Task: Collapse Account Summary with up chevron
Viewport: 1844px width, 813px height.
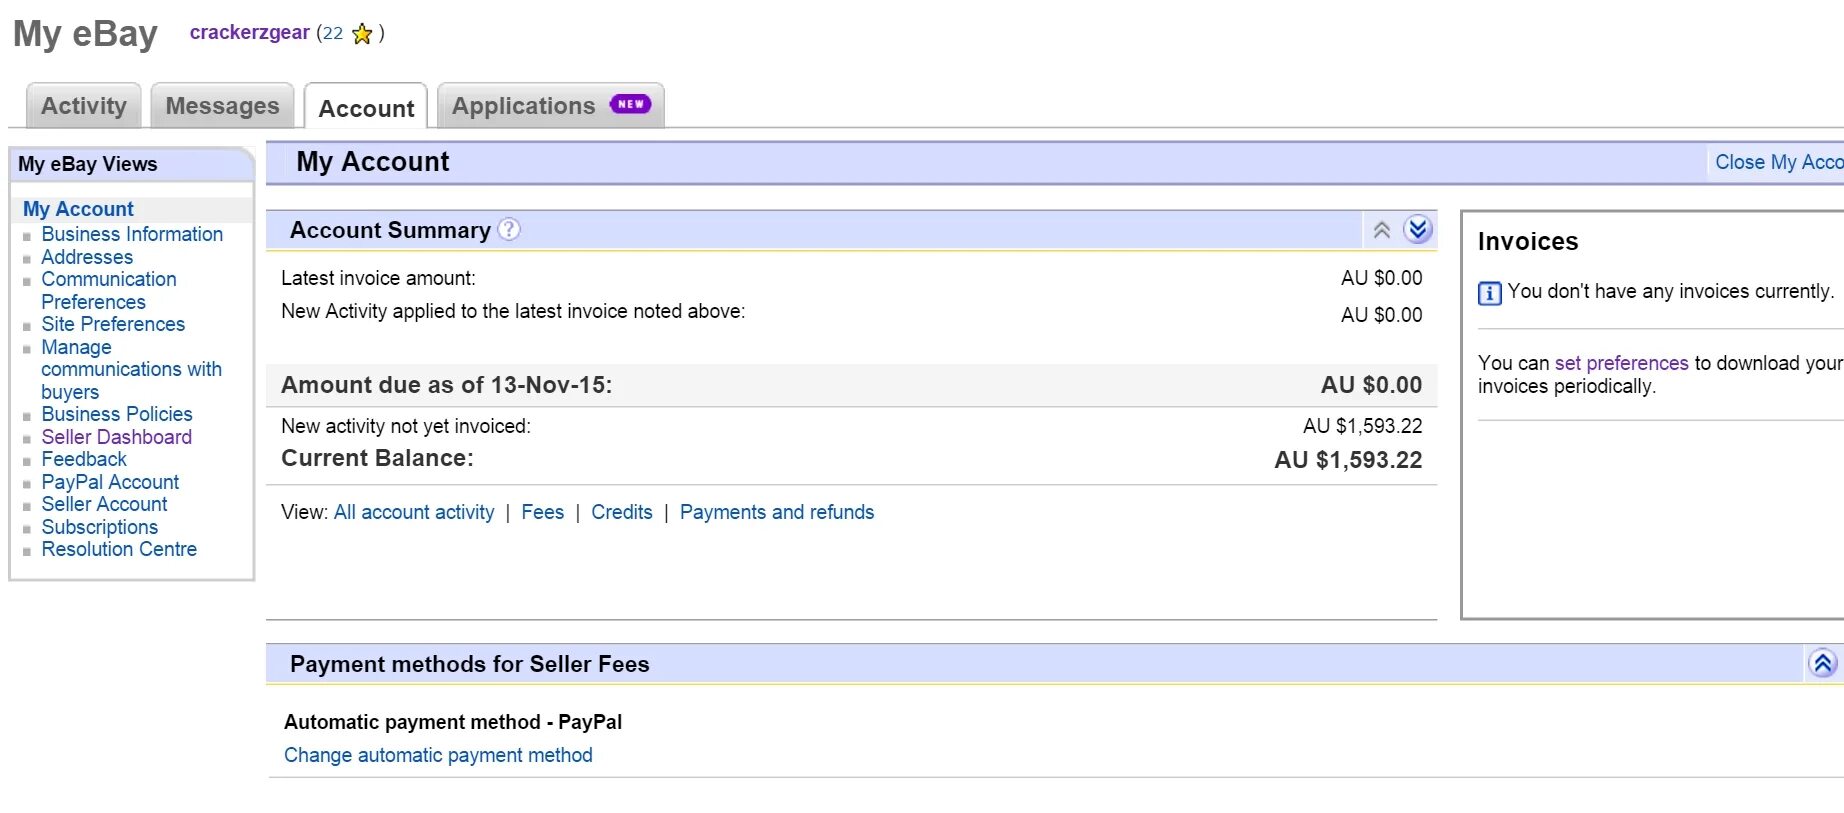Action: point(1382,230)
